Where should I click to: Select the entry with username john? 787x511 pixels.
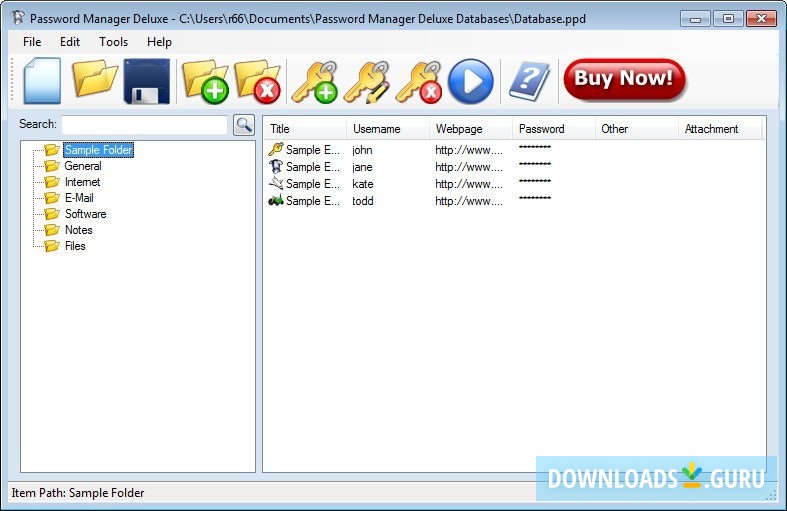pyautogui.click(x=362, y=150)
